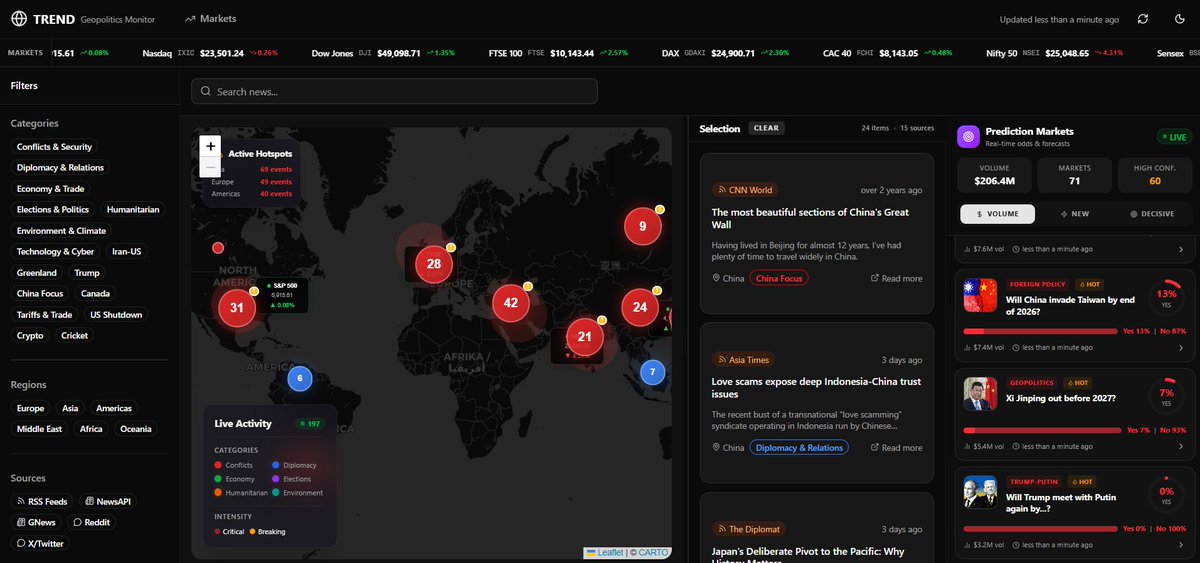Open the map cluster marker 24
Viewport: 1200px width, 563px height.
coord(640,307)
